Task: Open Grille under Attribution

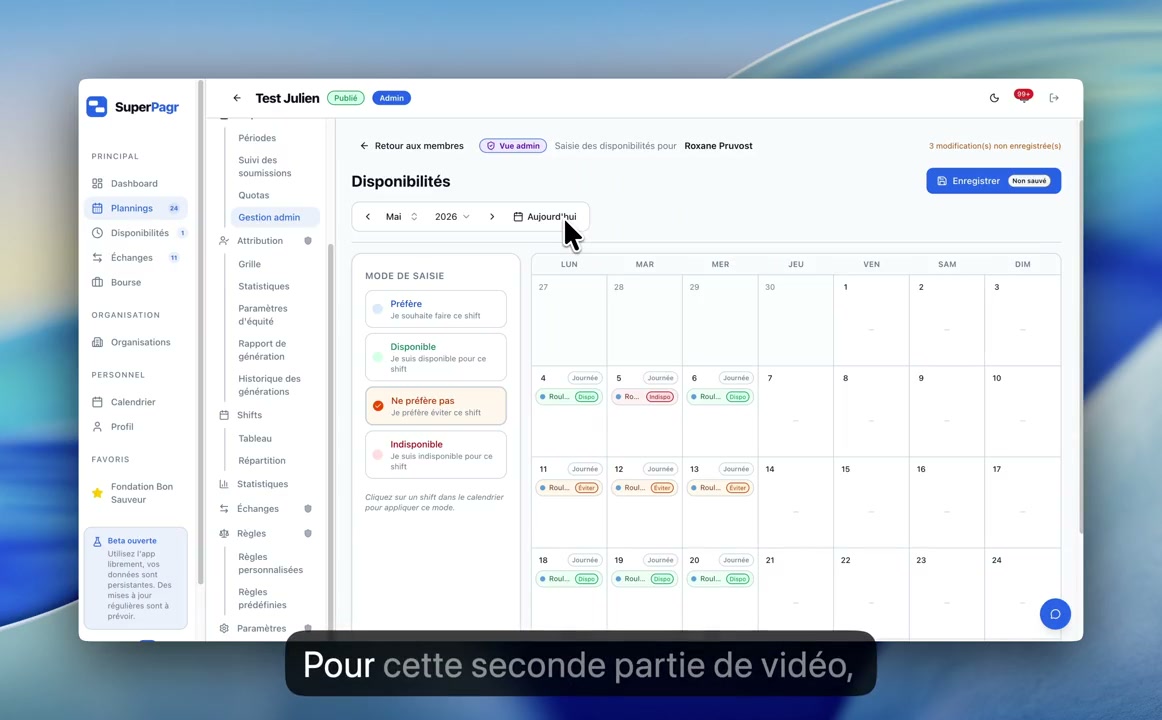Action: (249, 264)
